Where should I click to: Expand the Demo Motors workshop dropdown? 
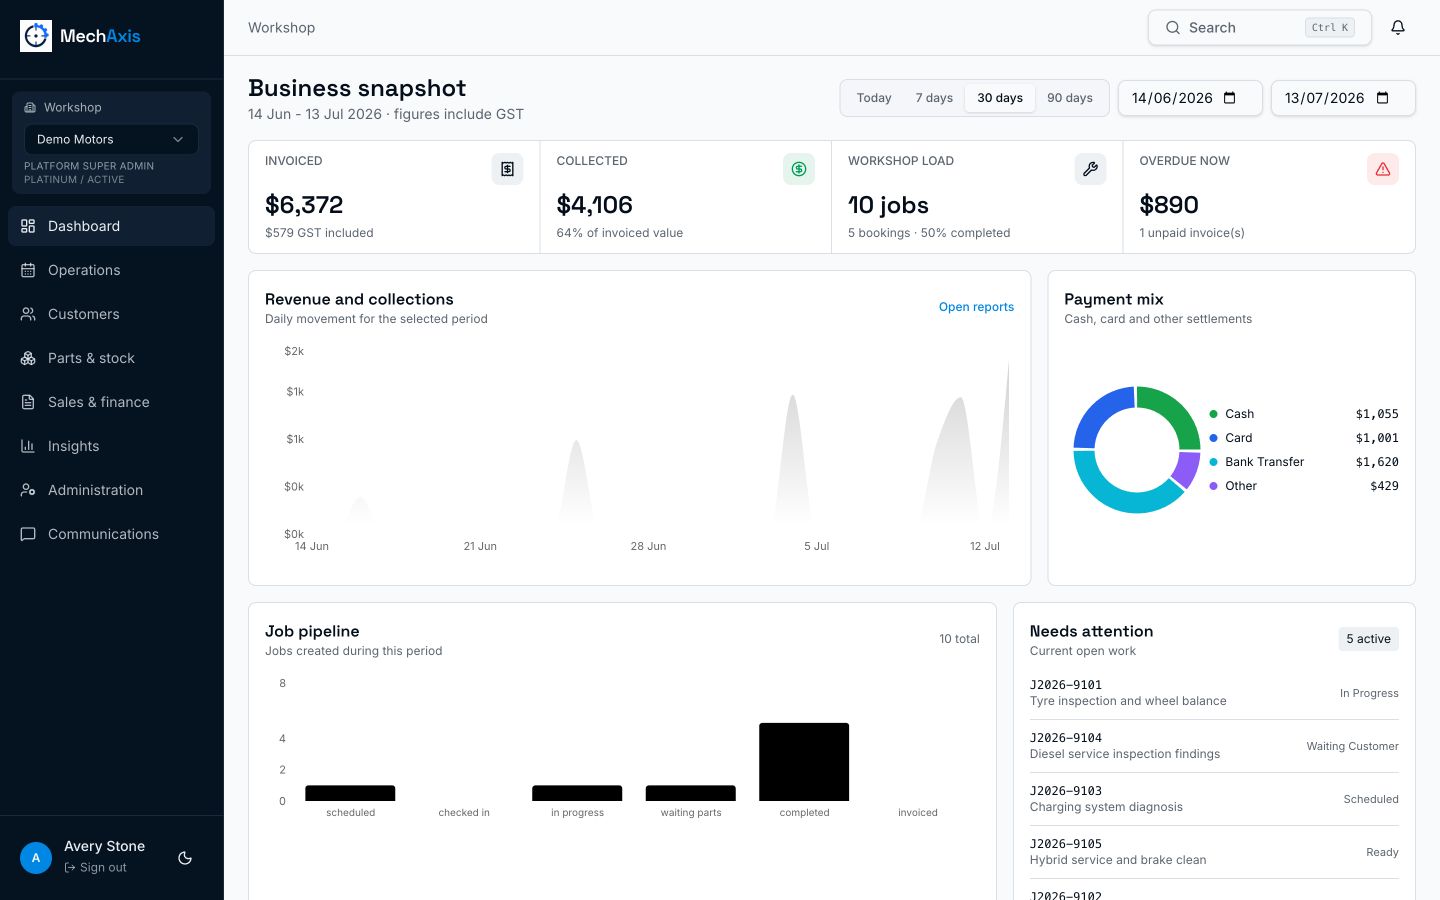(111, 139)
